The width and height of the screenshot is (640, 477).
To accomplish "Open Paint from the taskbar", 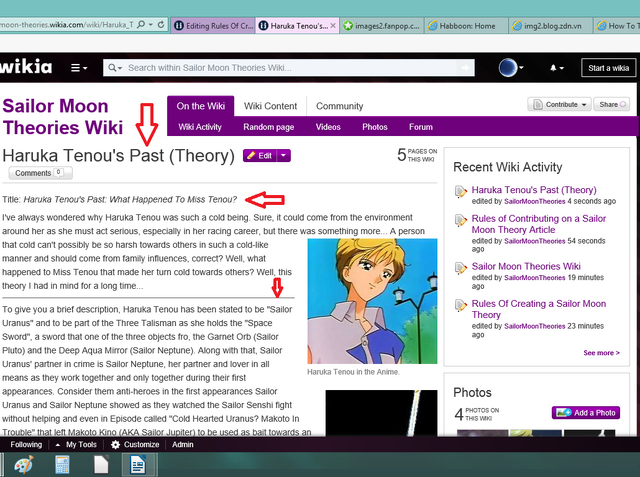I will click(23, 465).
